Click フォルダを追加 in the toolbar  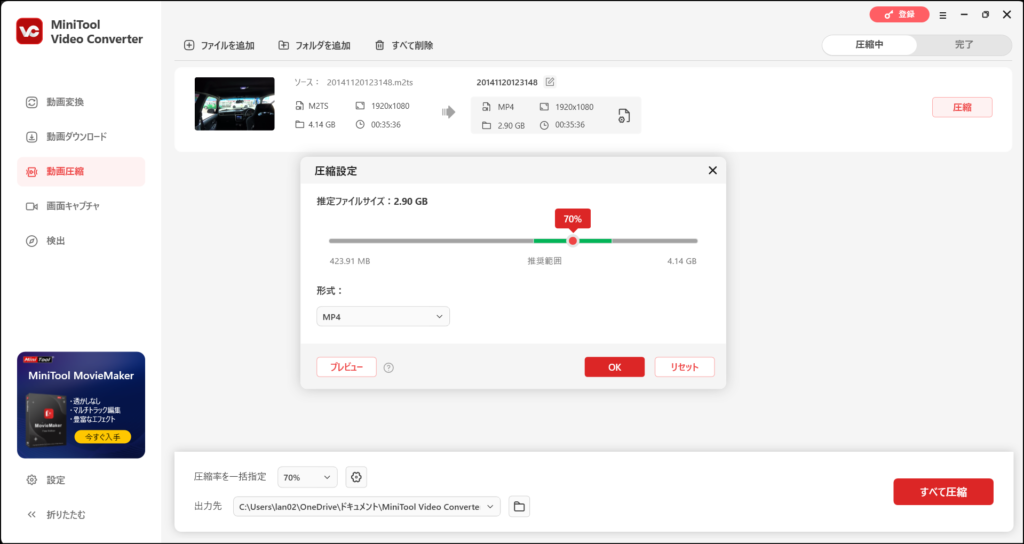tap(314, 46)
